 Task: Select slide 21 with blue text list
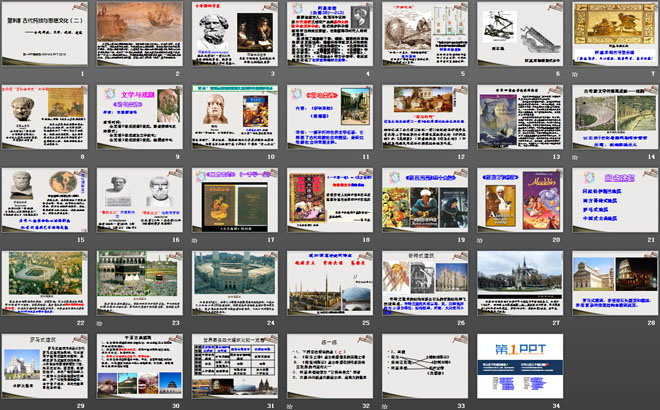pyautogui.click(x=615, y=200)
